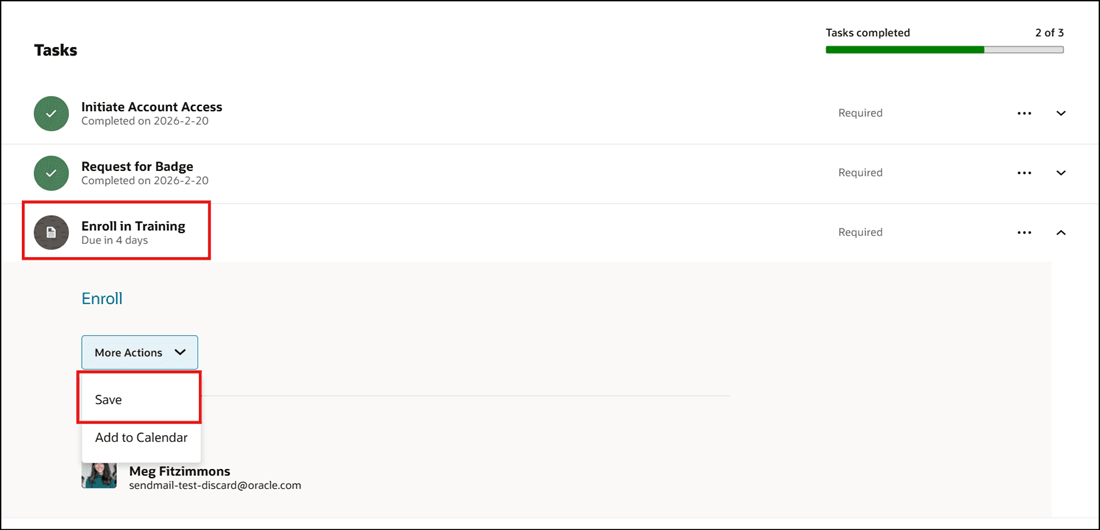The image size is (1100, 530).
Task: Click the Enroll link
Action: (x=102, y=299)
